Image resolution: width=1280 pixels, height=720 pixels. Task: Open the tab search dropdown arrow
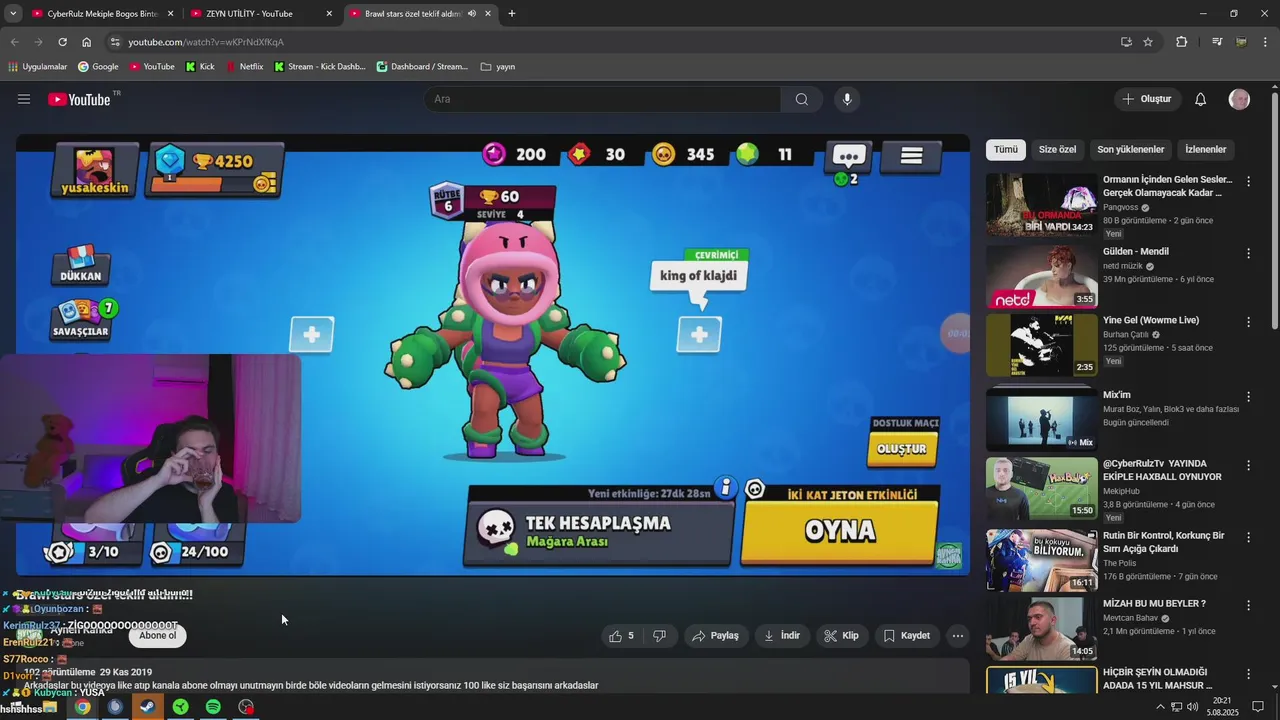click(13, 14)
